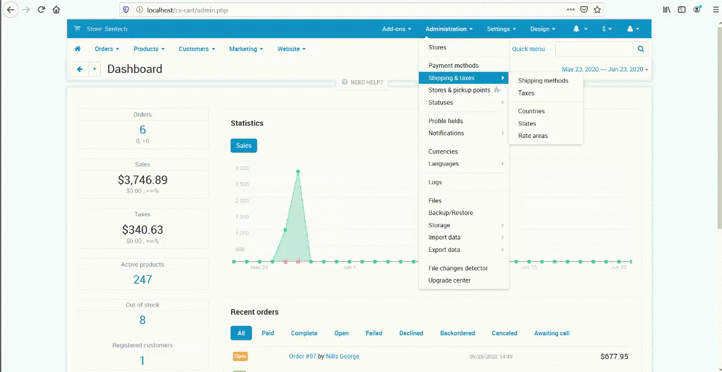Expand the currency dollar dropdown
Image resolution: width=722 pixels, height=372 pixels.
[x=607, y=29]
